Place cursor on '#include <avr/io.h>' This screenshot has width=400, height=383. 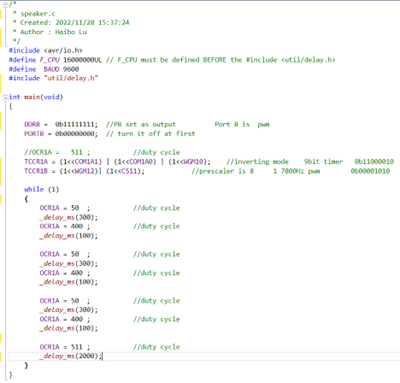(x=46, y=50)
